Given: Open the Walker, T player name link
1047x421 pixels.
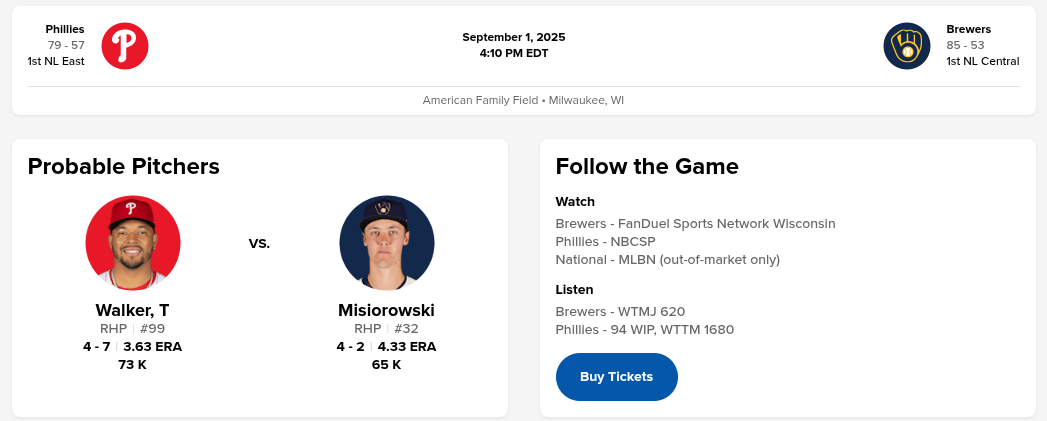Looking at the screenshot, I should (x=132, y=310).
